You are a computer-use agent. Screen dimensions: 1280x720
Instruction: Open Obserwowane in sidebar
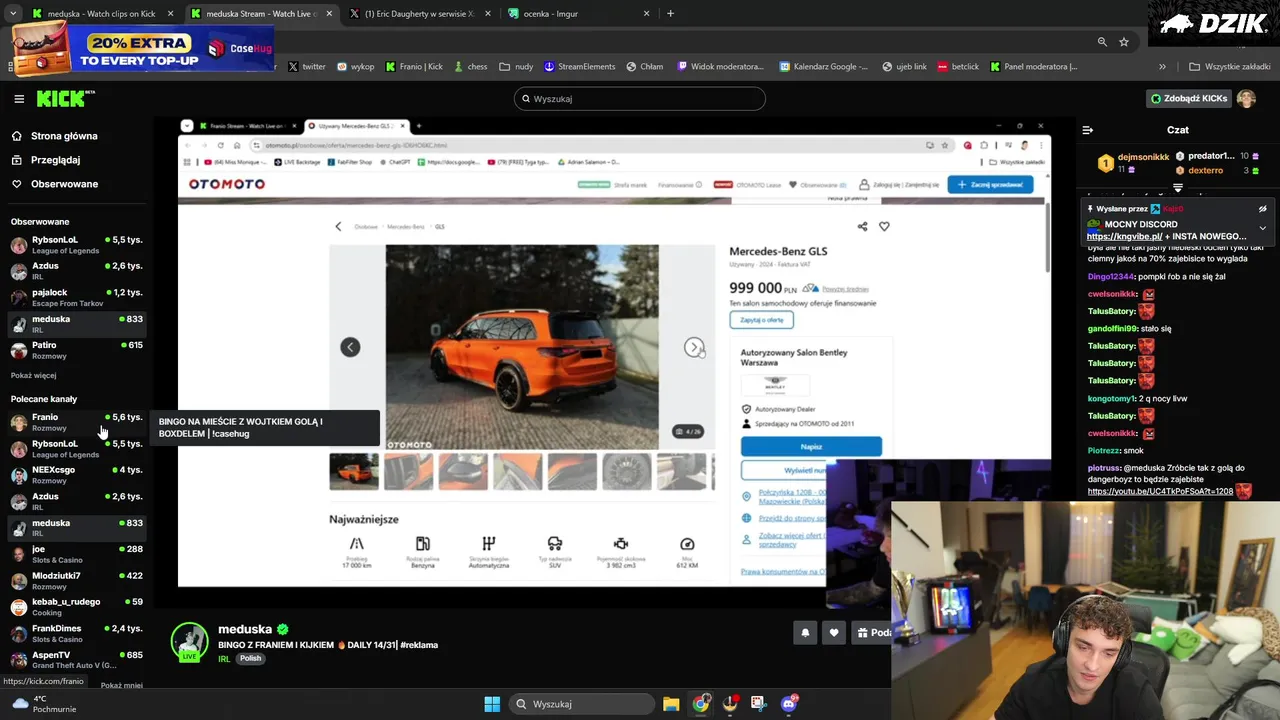[x=64, y=184]
